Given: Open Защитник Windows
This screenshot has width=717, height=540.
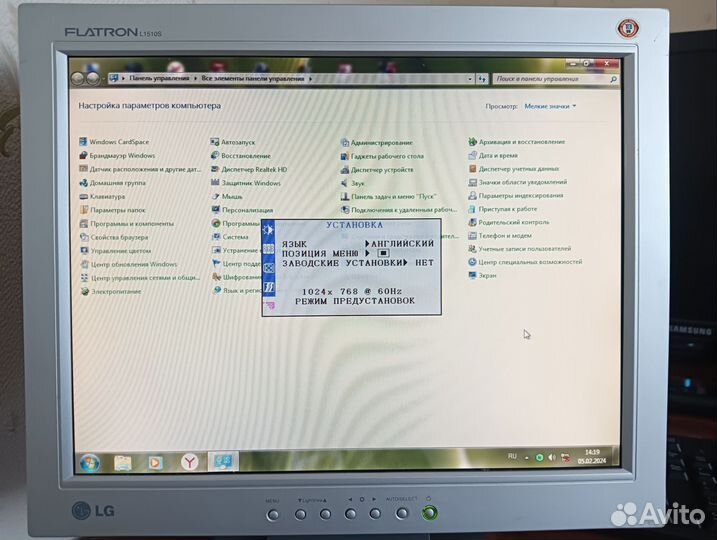Looking at the screenshot, I should point(250,183).
